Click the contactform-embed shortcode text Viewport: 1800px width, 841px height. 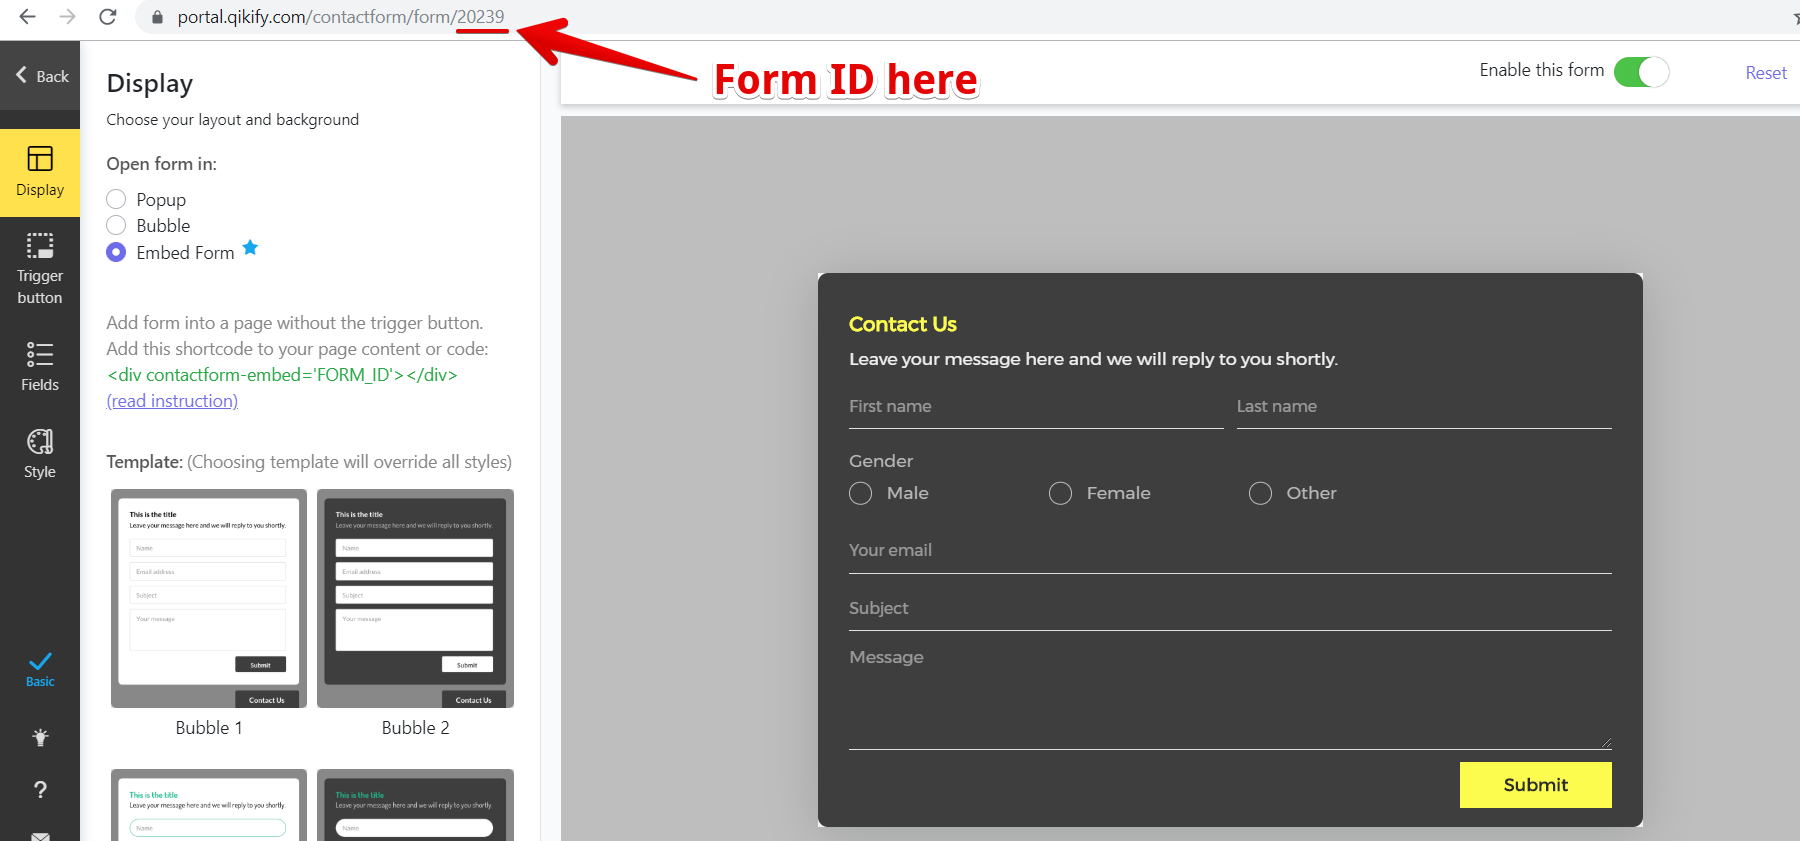pyautogui.click(x=282, y=375)
